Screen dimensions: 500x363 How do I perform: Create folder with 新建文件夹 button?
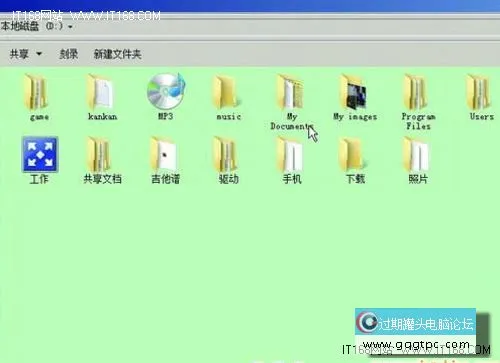[x=117, y=54]
